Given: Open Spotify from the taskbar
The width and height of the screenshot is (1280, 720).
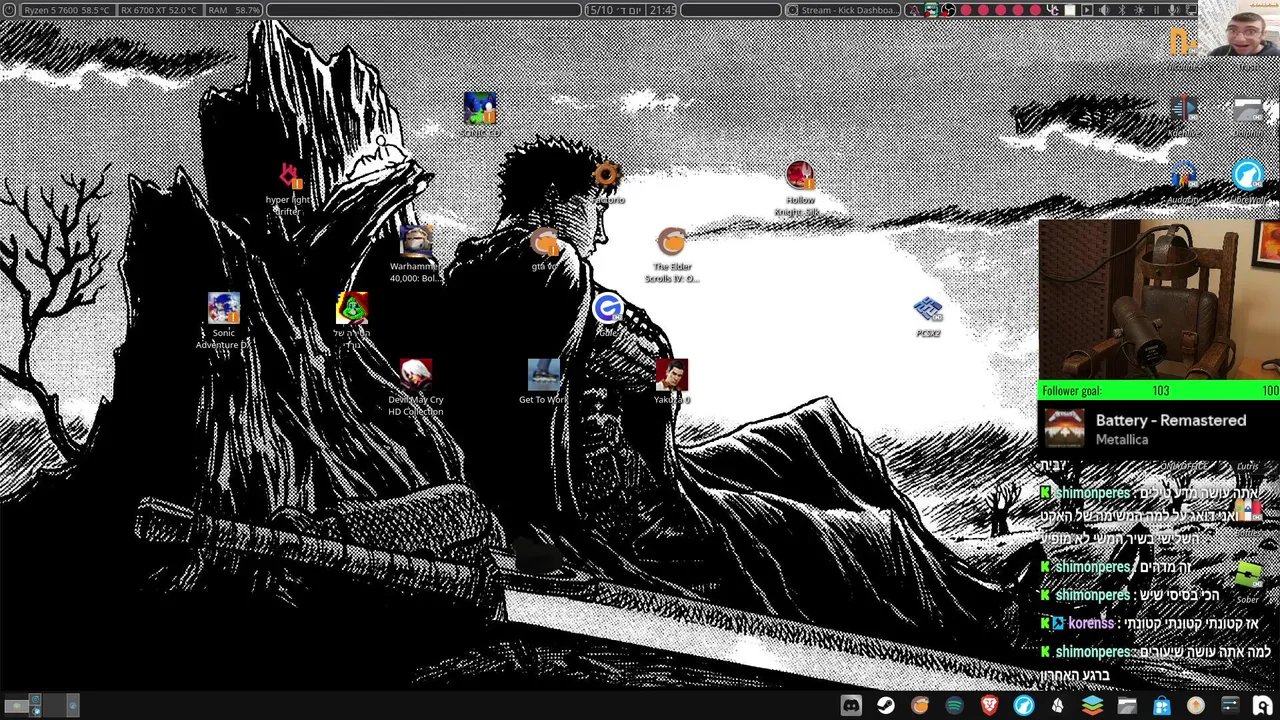Looking at the screenshot, I should point(955,705).
